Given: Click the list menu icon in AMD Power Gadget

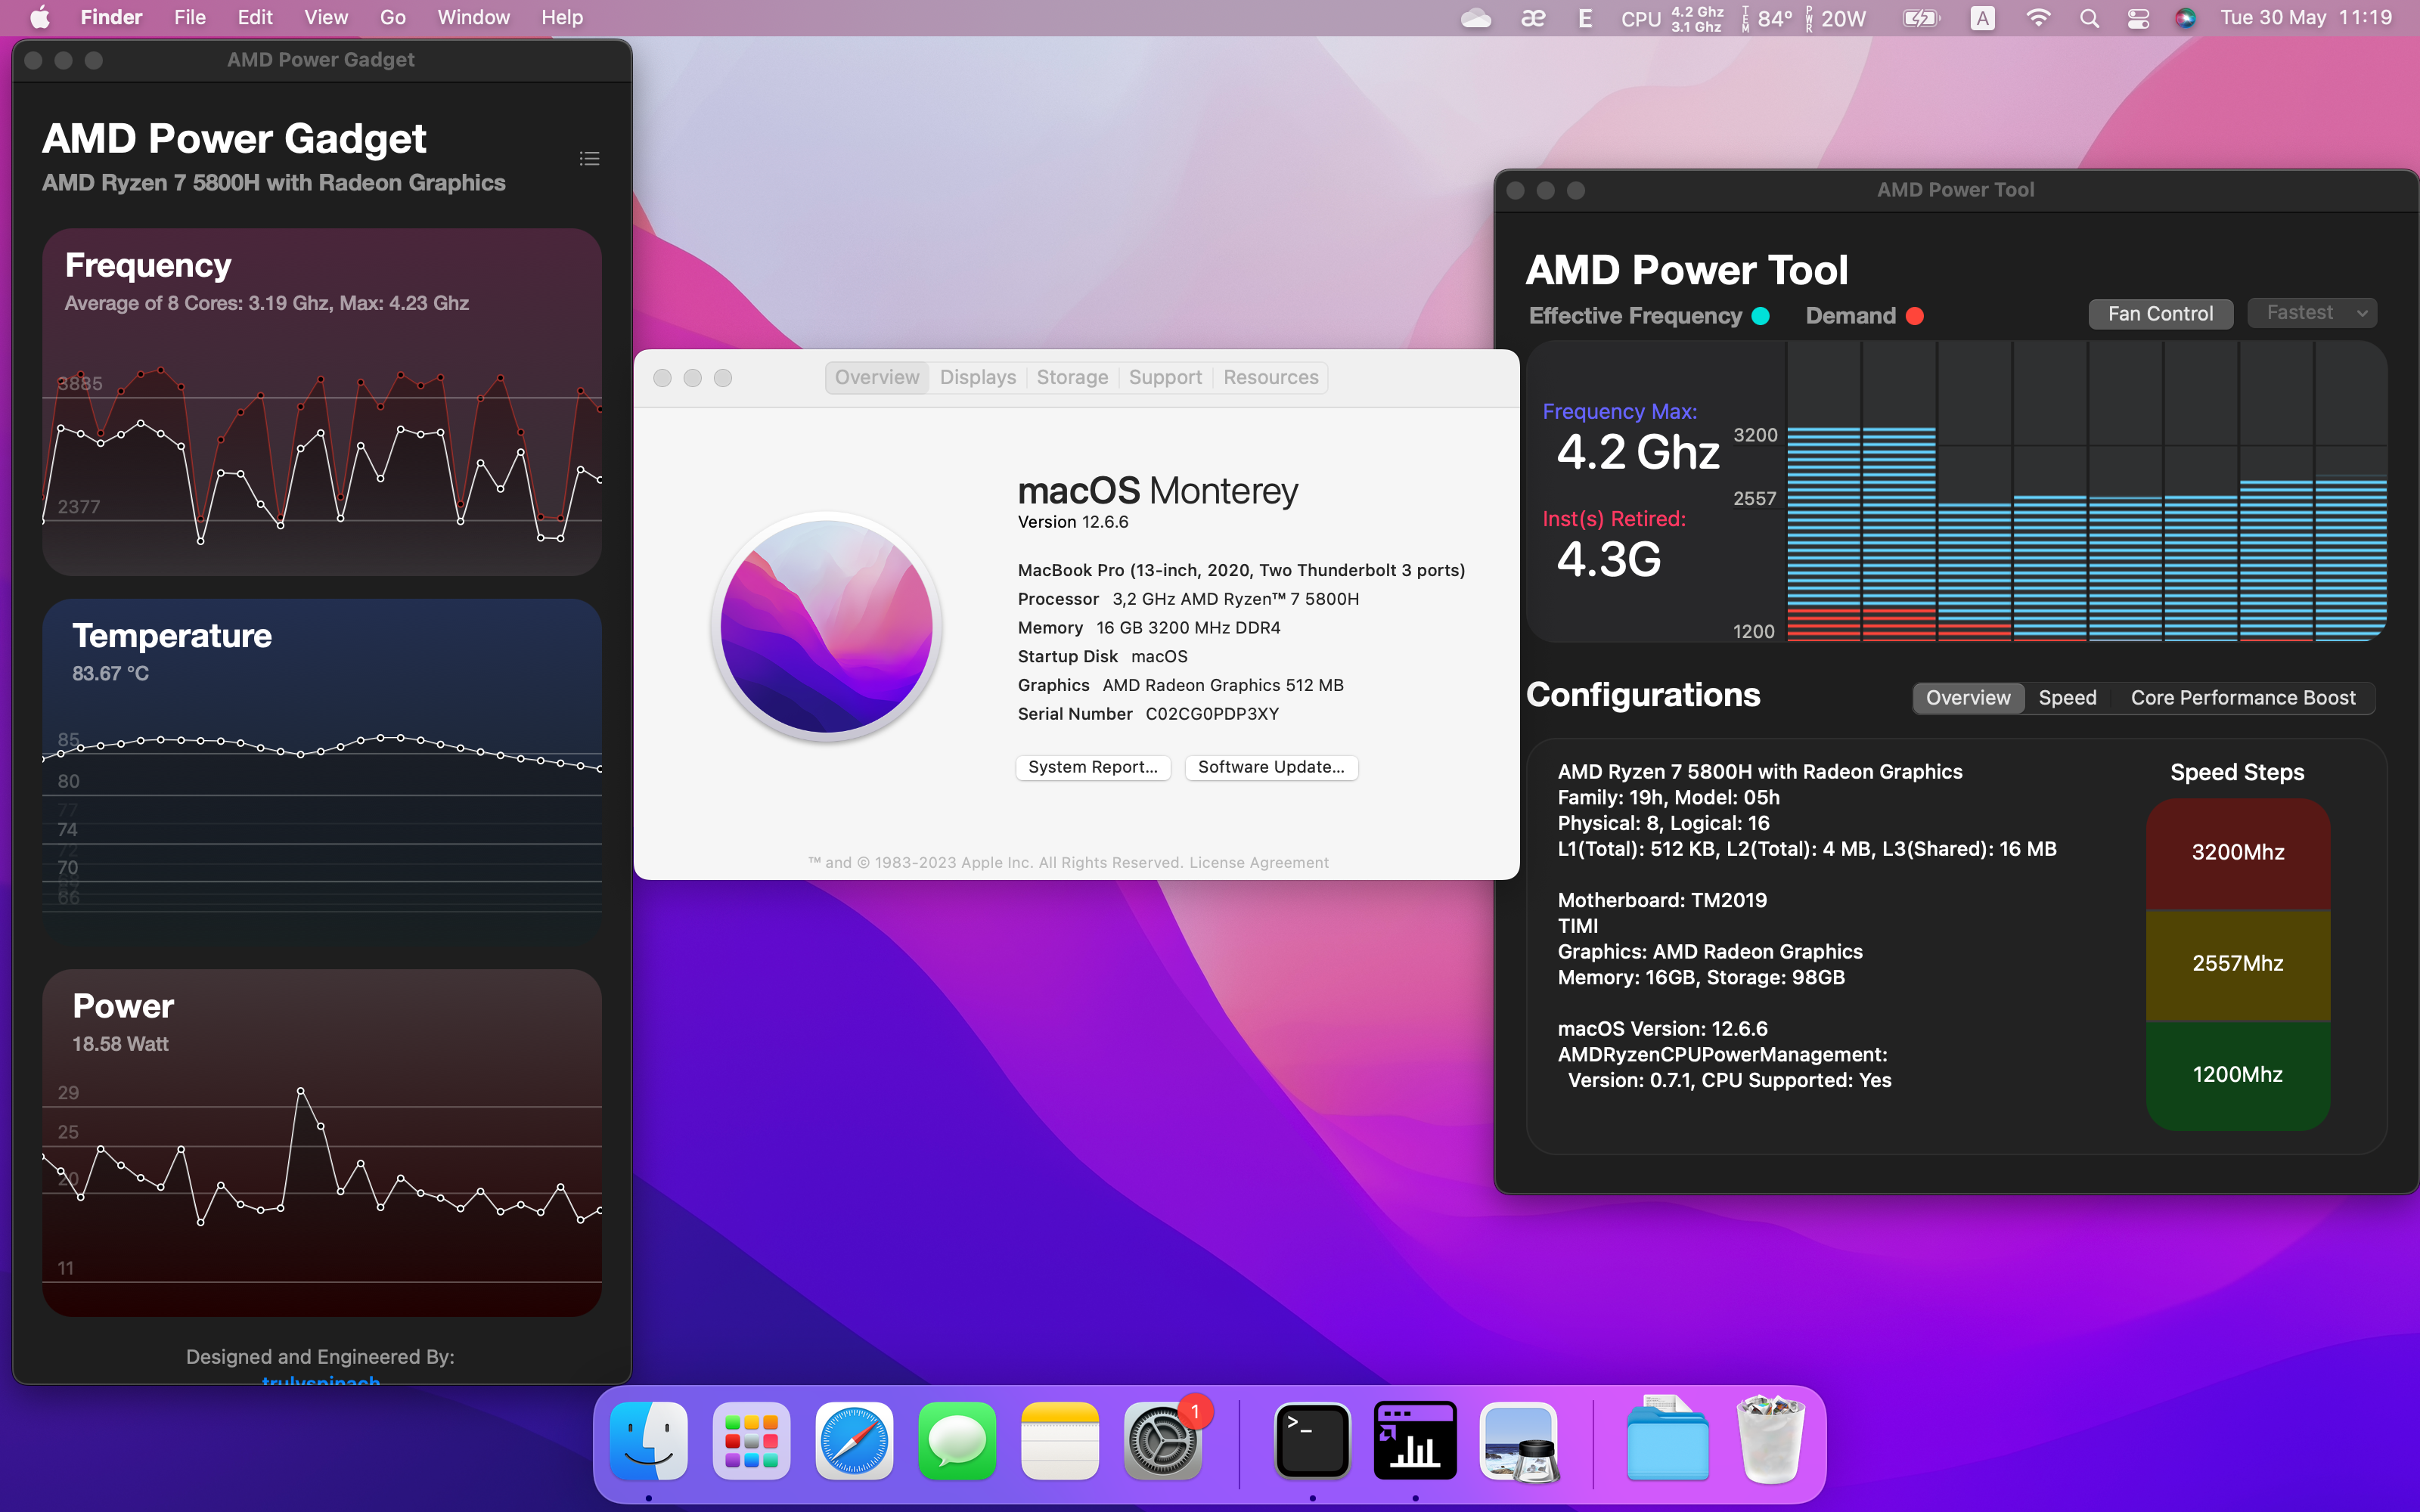Looking at the screenshot, I should pyautogui.click(x=589, y=158).
